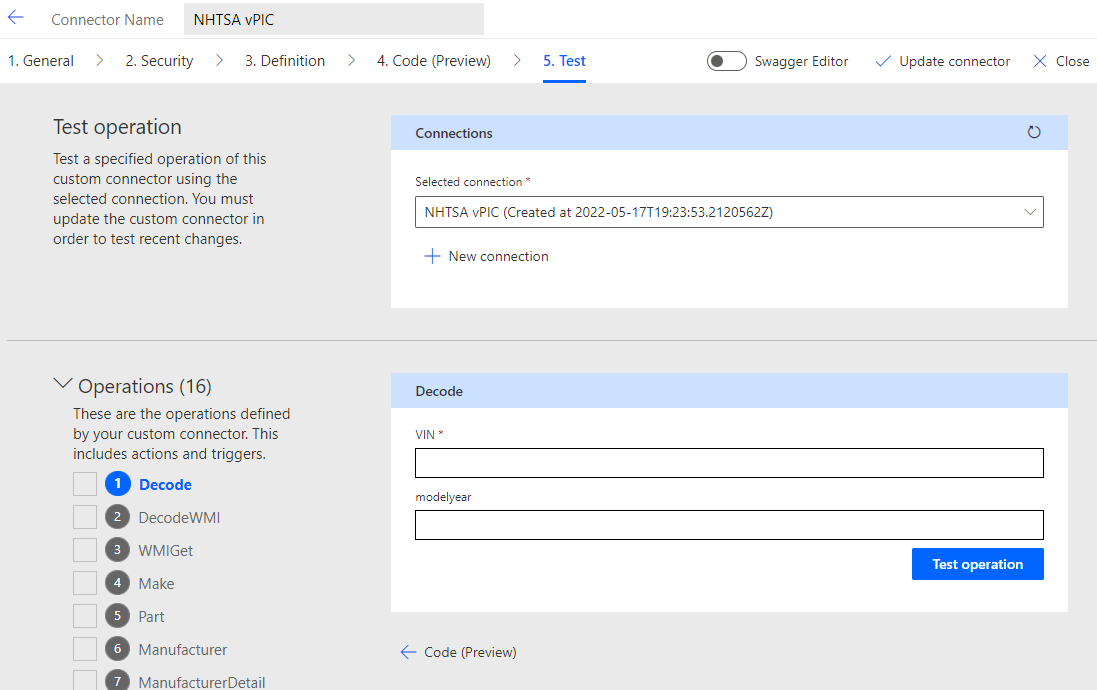Viewport: 1097px width, 690px height.
Task: Go to the 2. Security tab
Action: pyautogui.click(x=159, y=61)
